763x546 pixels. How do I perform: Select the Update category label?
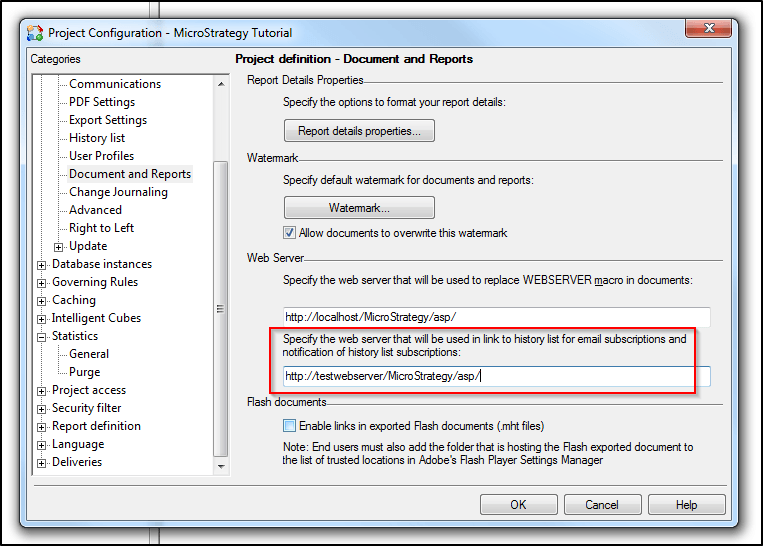(x=88, y=246)
